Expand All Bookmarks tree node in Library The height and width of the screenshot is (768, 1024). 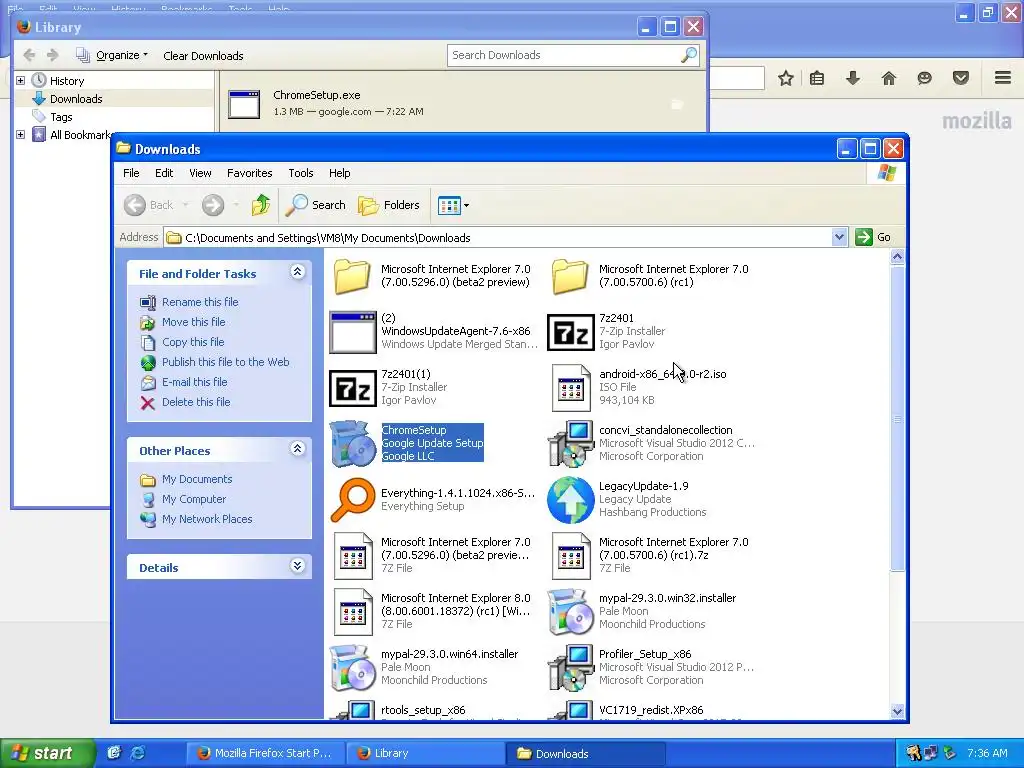pyautogui.click(x=20, y=135)
